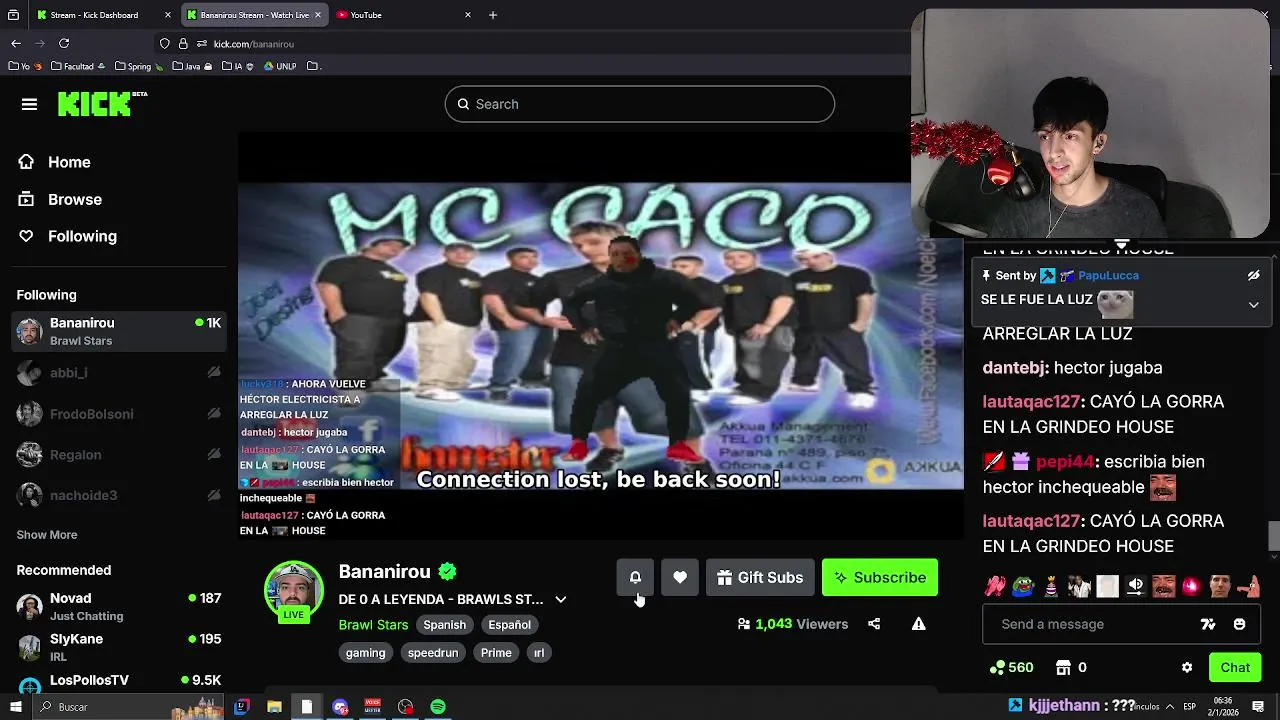Viewport: 1280px width, 720px height.
Task: Open Following in sidebar navigation
Action: click(82, 236)
